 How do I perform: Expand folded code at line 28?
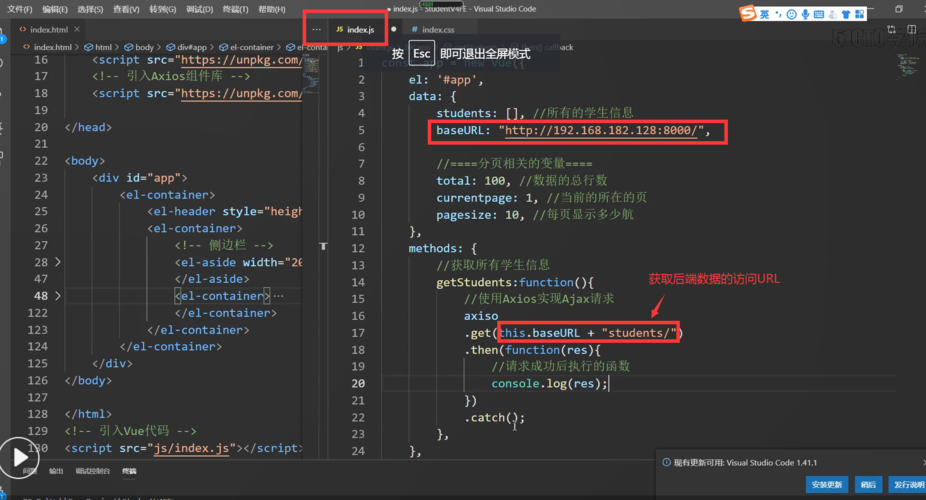coord(58,262)
